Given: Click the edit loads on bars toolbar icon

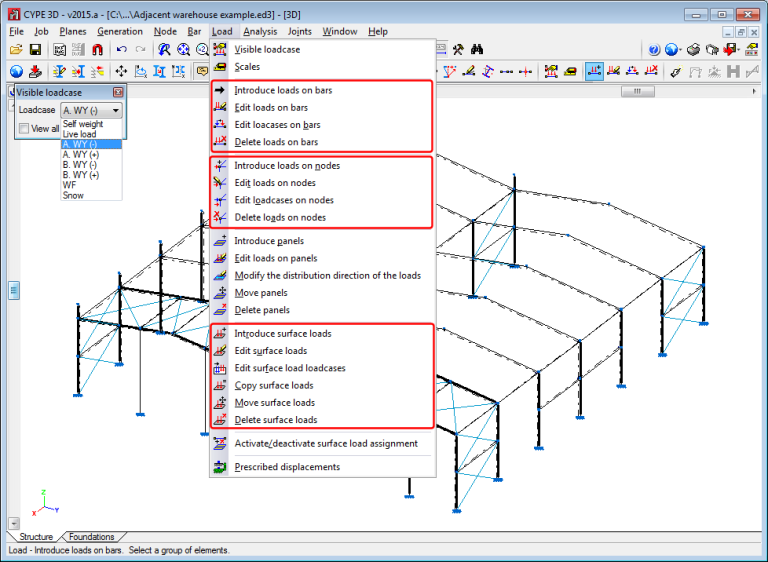Looking at the screenshot, I should pyautogui.click(x=613, y=72).
